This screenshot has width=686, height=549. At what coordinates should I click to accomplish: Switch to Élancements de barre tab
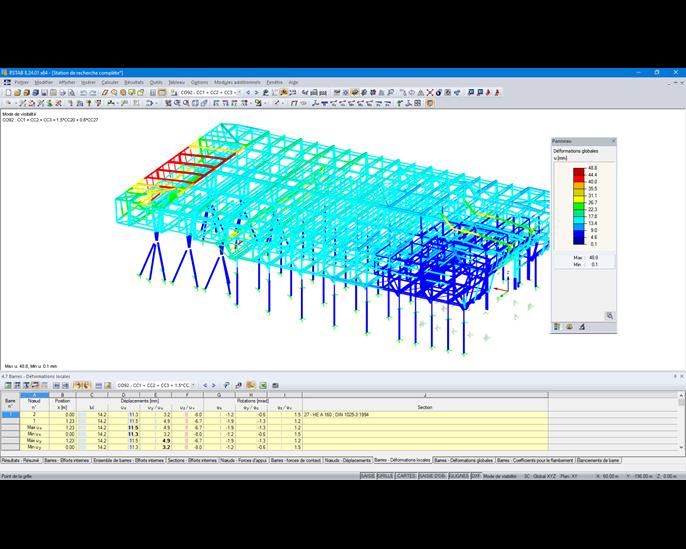pyautogui.click(x=598, y=460)
